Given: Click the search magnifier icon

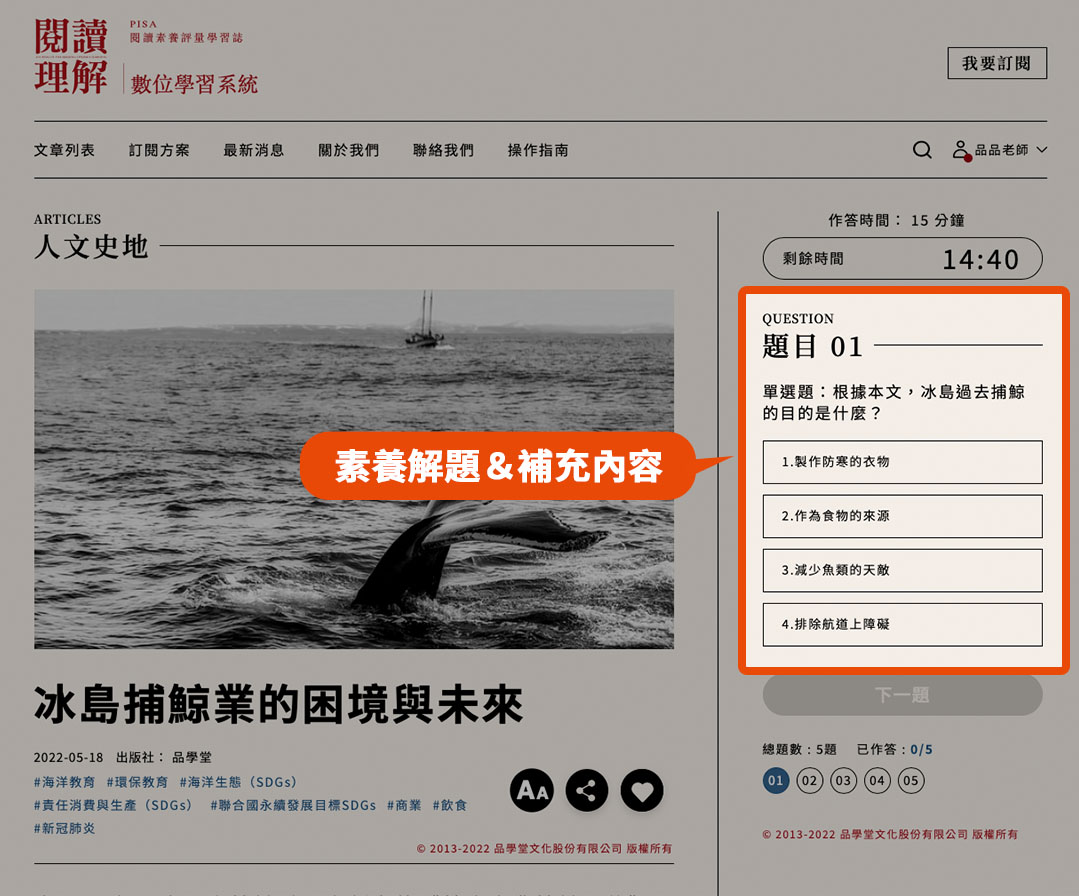Looking at the screenshot, I should pyautogui.click(x=922, y=150).
